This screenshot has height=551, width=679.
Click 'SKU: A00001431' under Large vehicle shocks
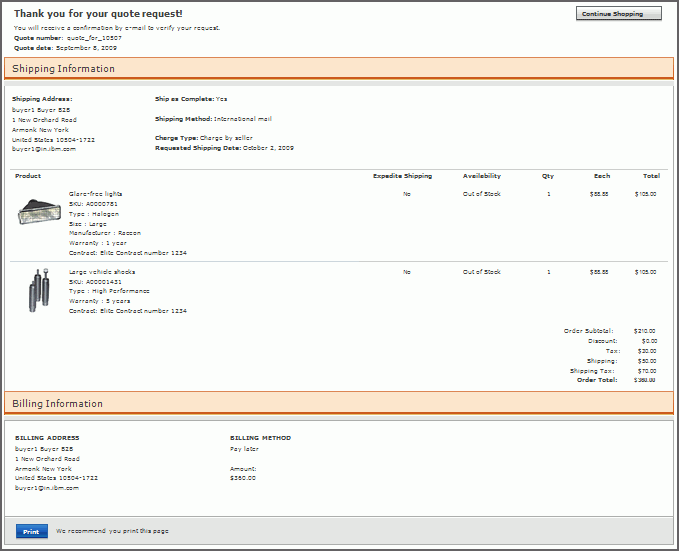95,282
